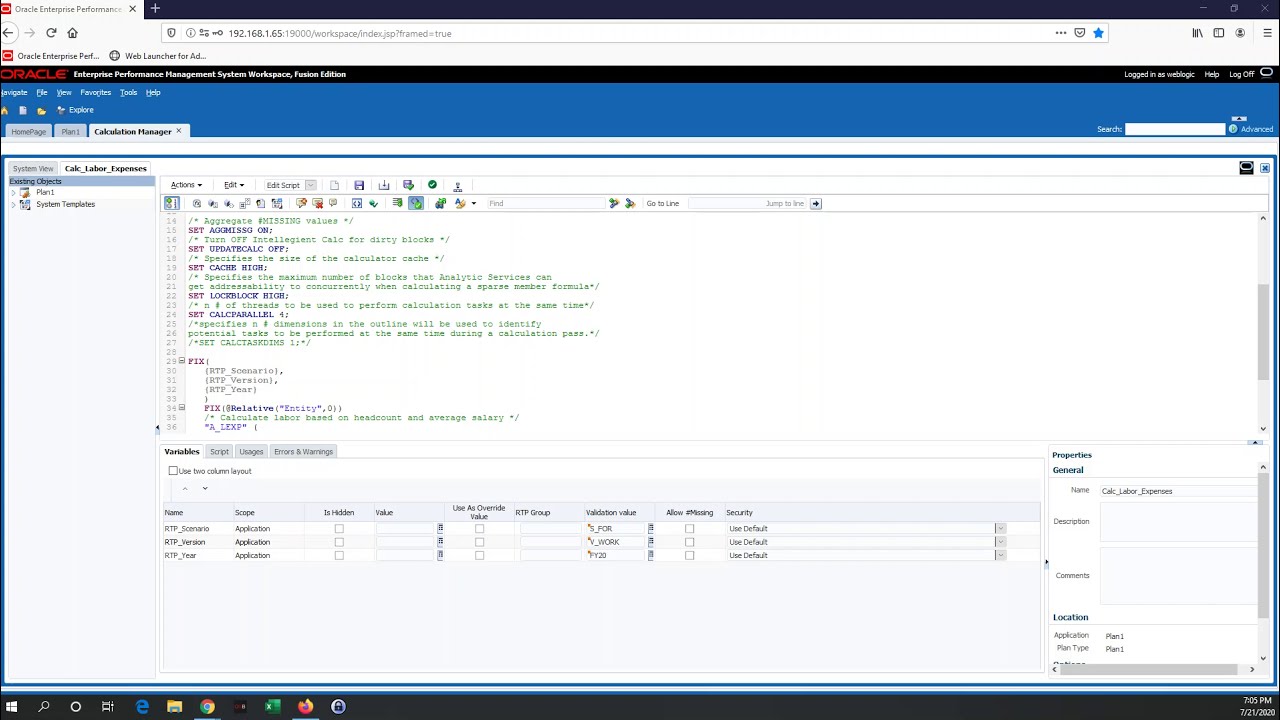Expand the Plan1 tree node
The image size is (1280, 720).
(x=13, y=192)
